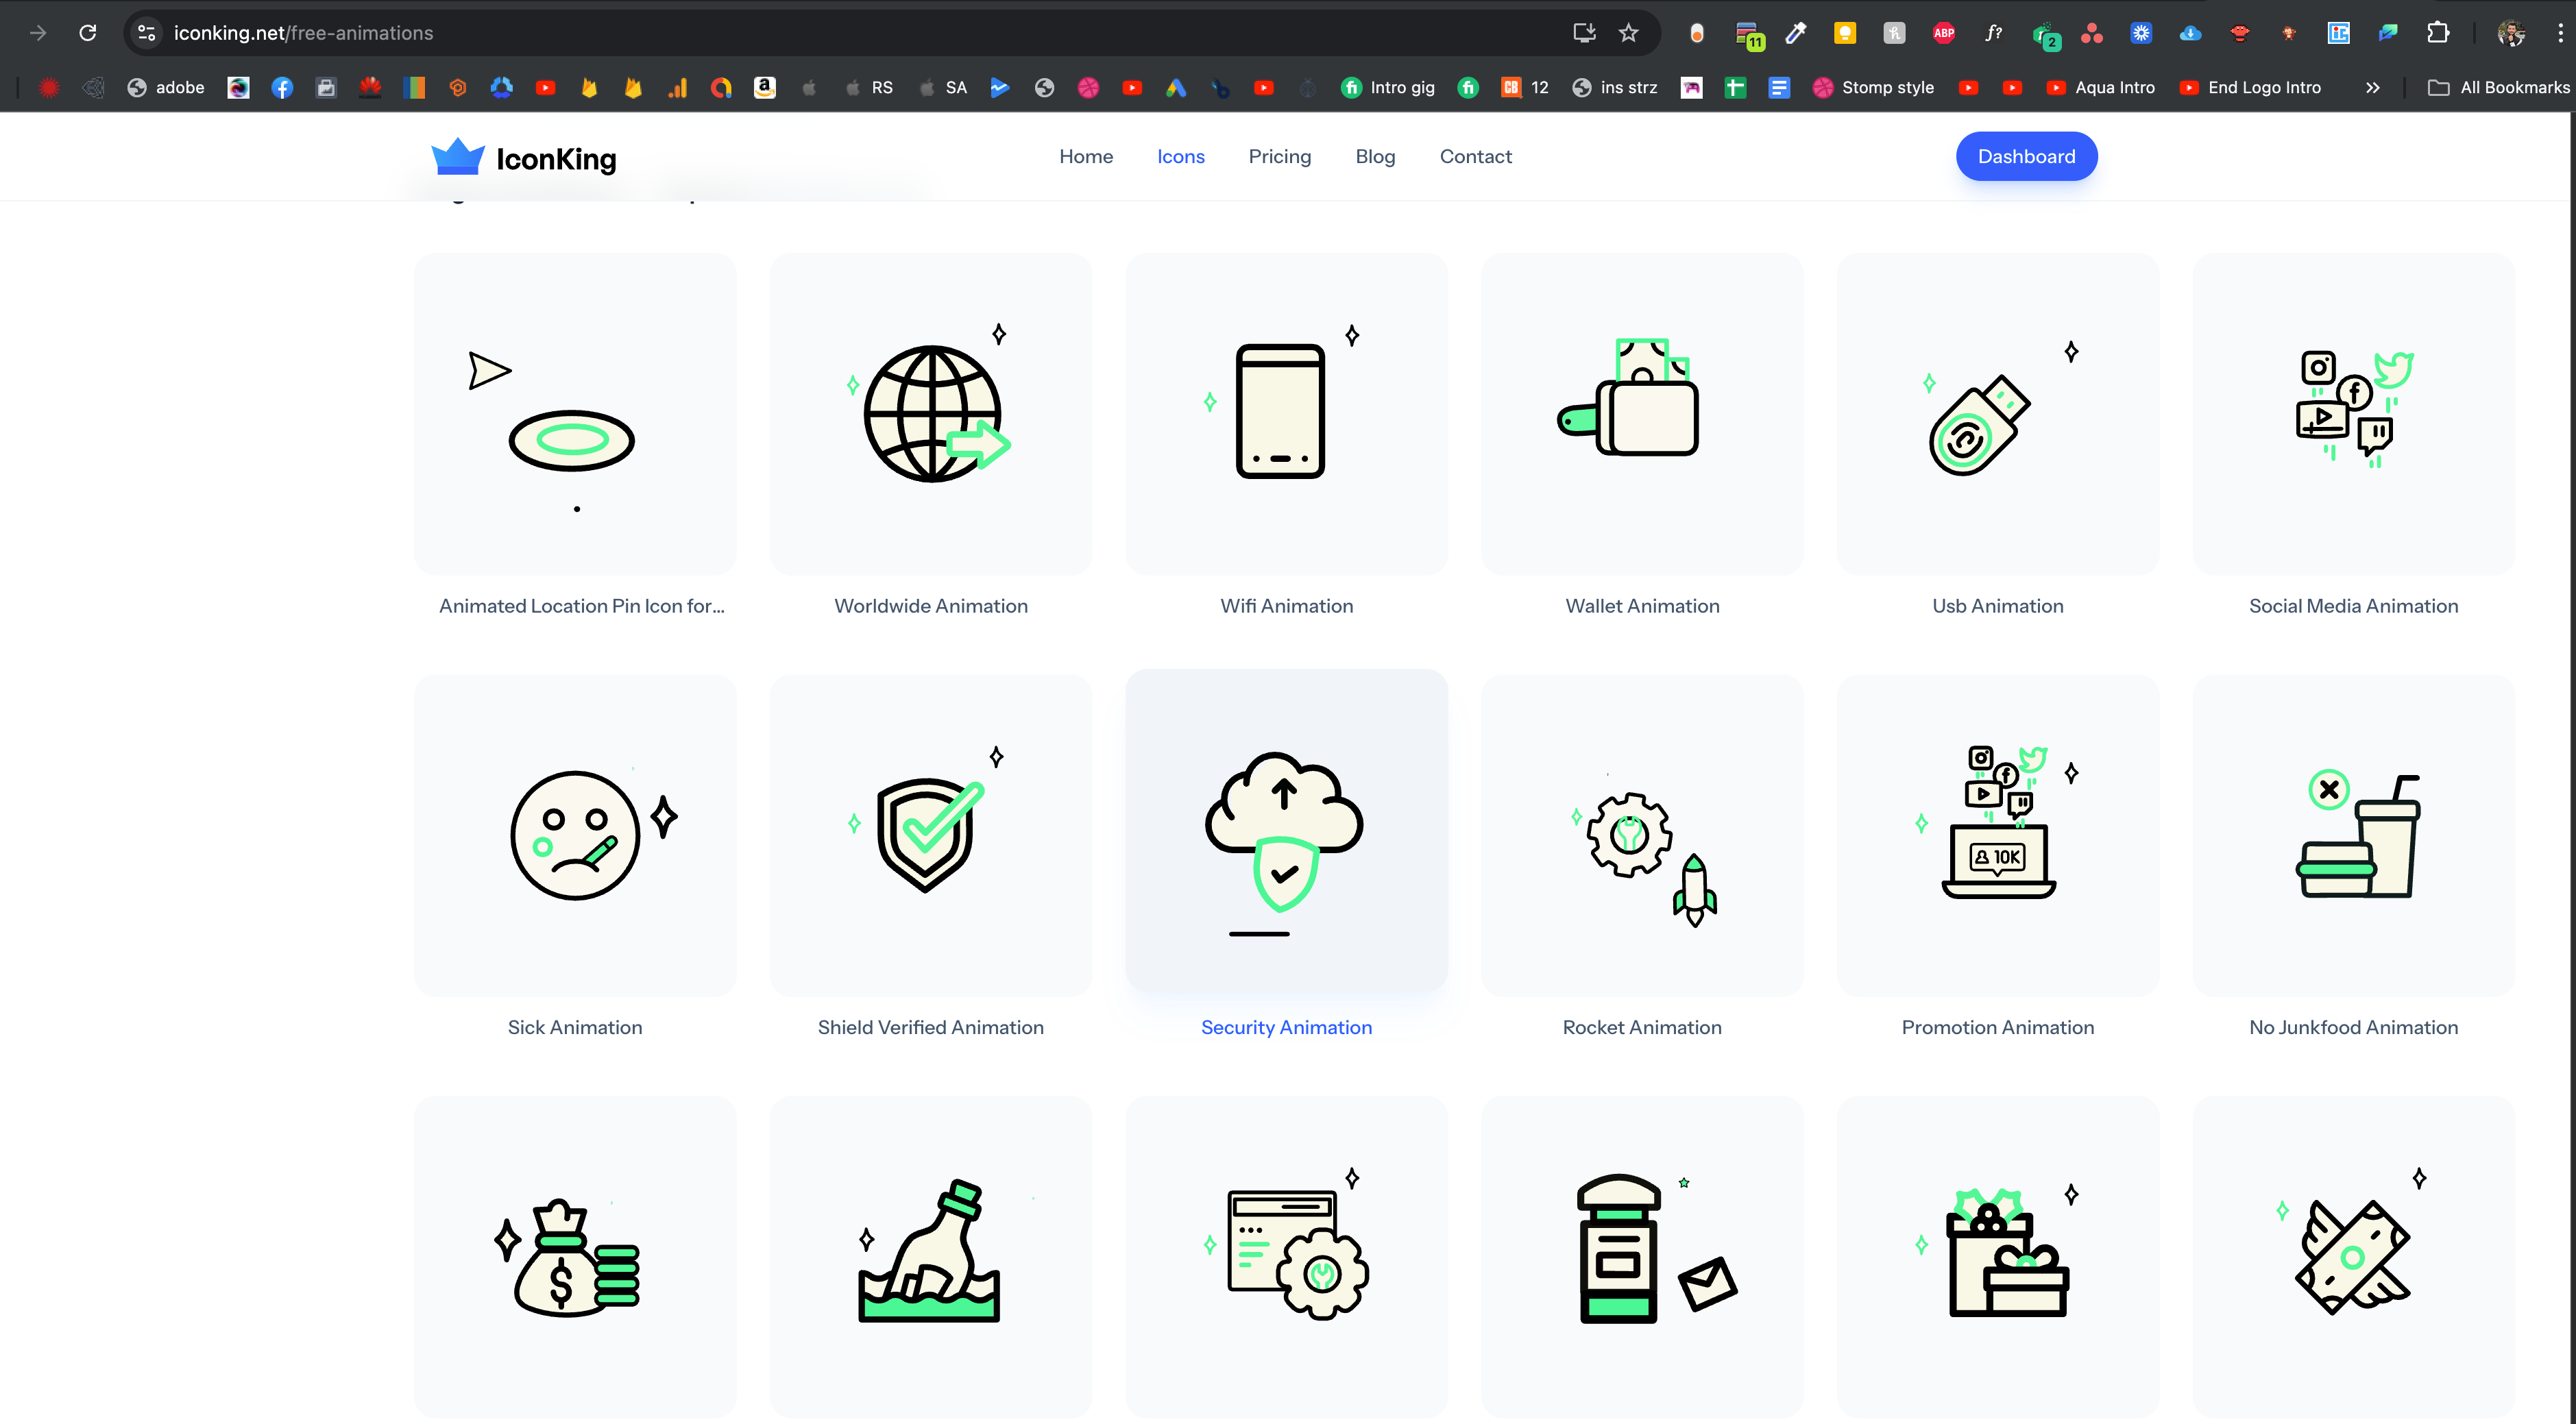
Task: Reload the current page
Action: [88, 32]
